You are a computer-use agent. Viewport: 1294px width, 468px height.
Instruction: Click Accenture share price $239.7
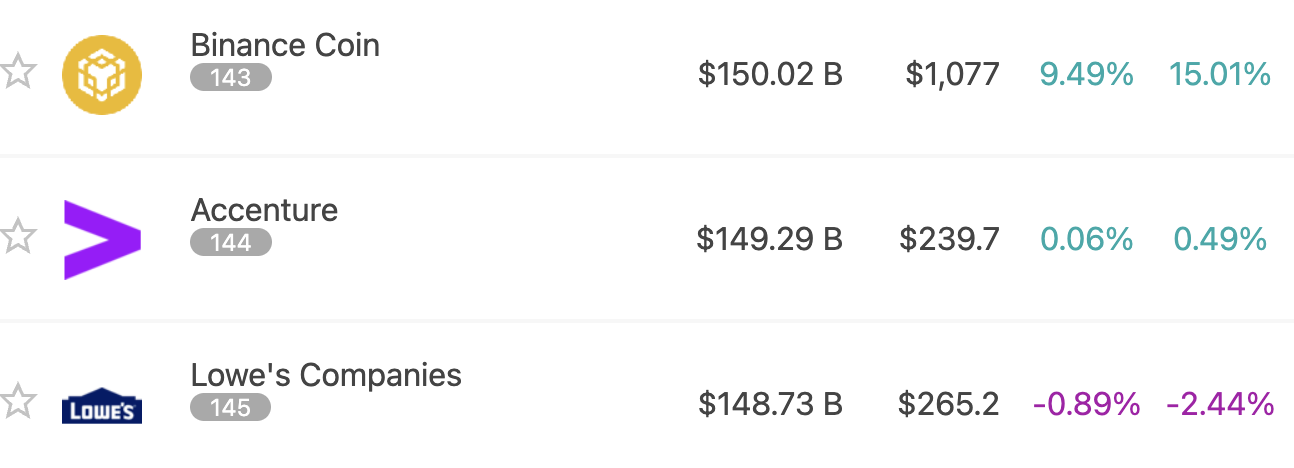tap(949, 239)
